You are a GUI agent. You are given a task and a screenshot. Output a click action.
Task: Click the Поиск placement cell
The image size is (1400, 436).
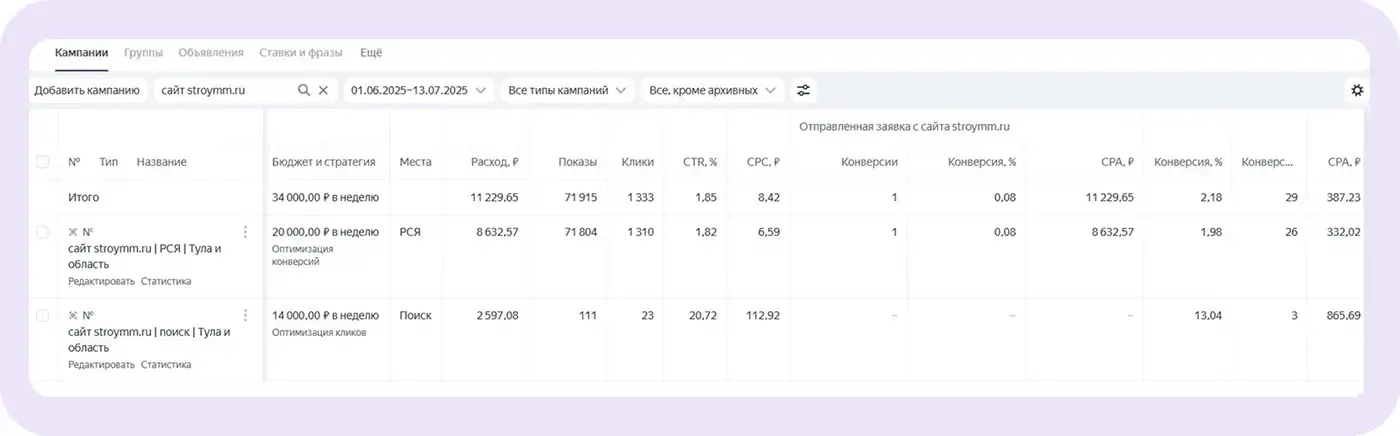tap(415, 315)
